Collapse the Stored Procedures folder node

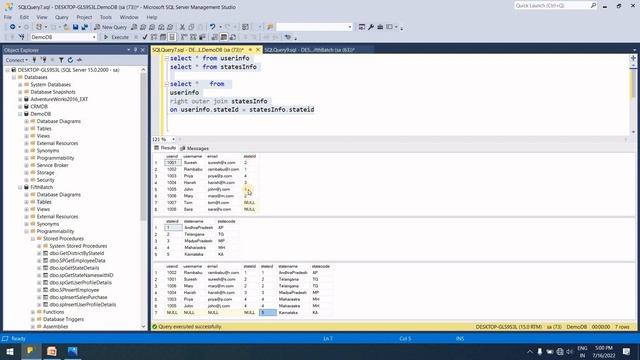coord(33,239)
